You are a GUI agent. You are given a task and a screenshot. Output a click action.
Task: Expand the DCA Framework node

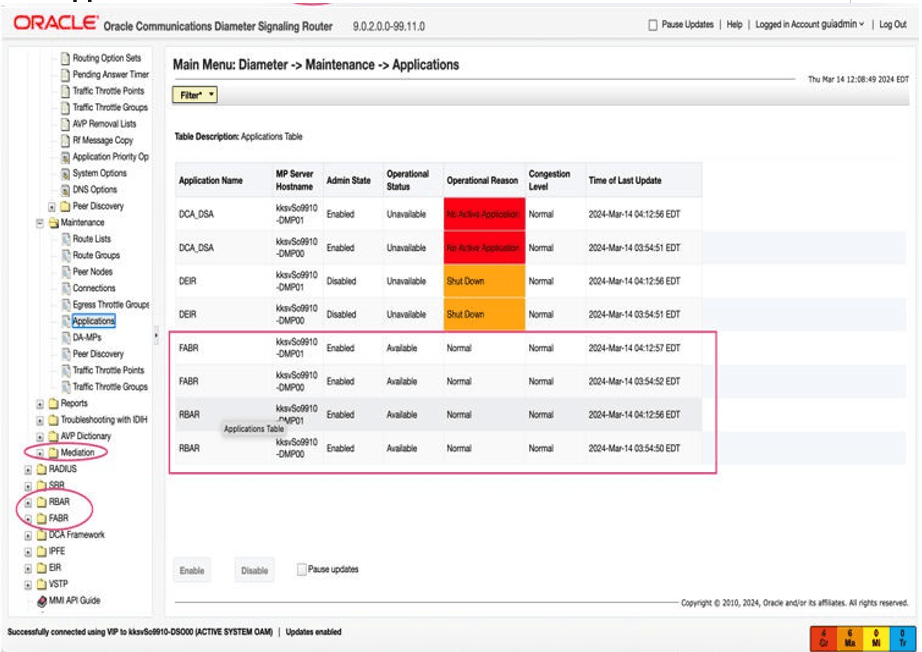coord(28,536)
